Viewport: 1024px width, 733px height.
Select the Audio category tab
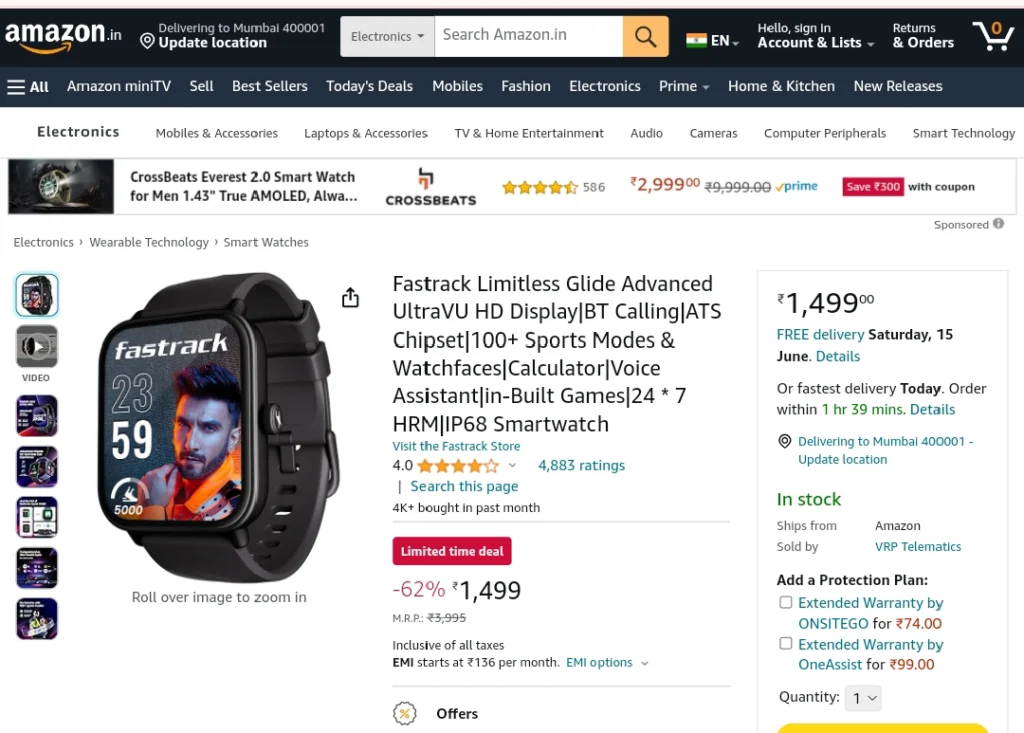(646, 133)
